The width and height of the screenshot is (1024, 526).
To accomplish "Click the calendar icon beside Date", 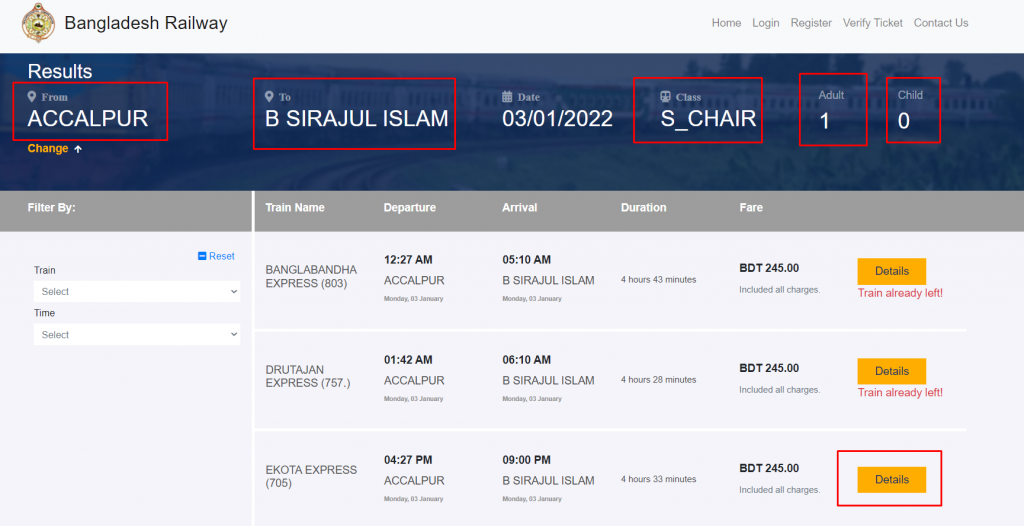I will [x=507, y=97].
